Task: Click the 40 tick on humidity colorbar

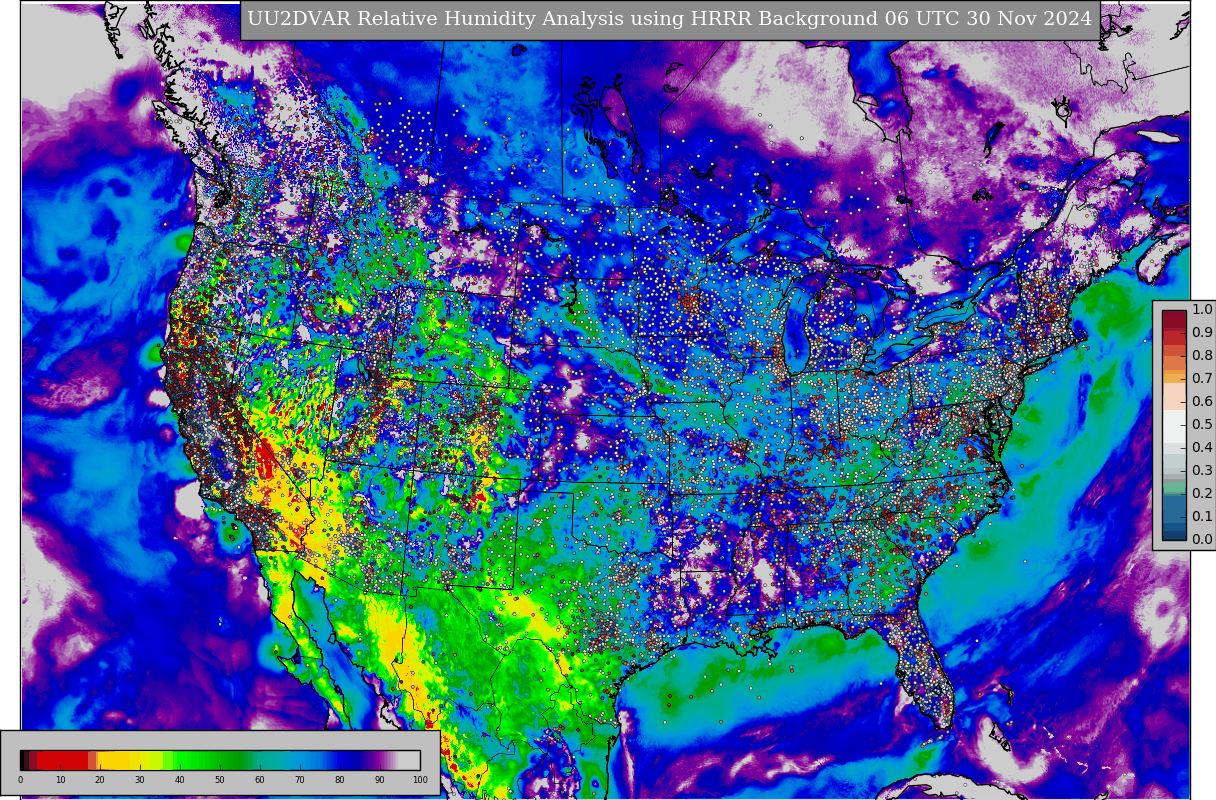Action: click(180, 780)
